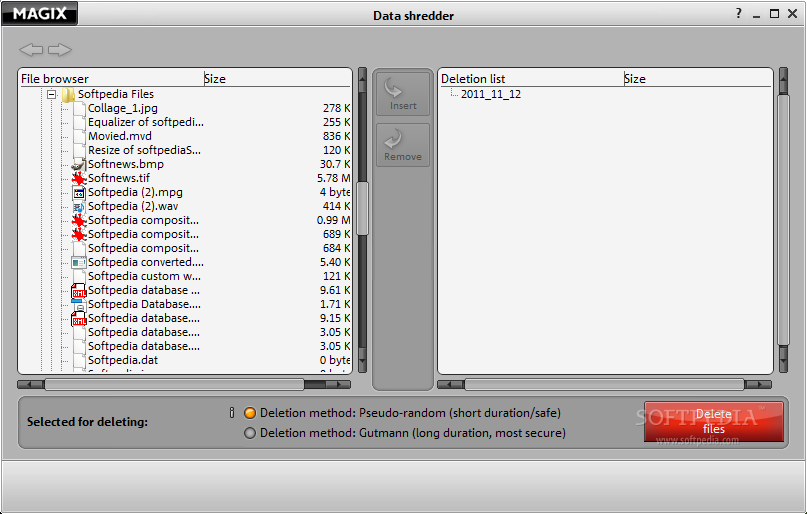Go forward with the right navigation arrow

(x=60, y=50)
